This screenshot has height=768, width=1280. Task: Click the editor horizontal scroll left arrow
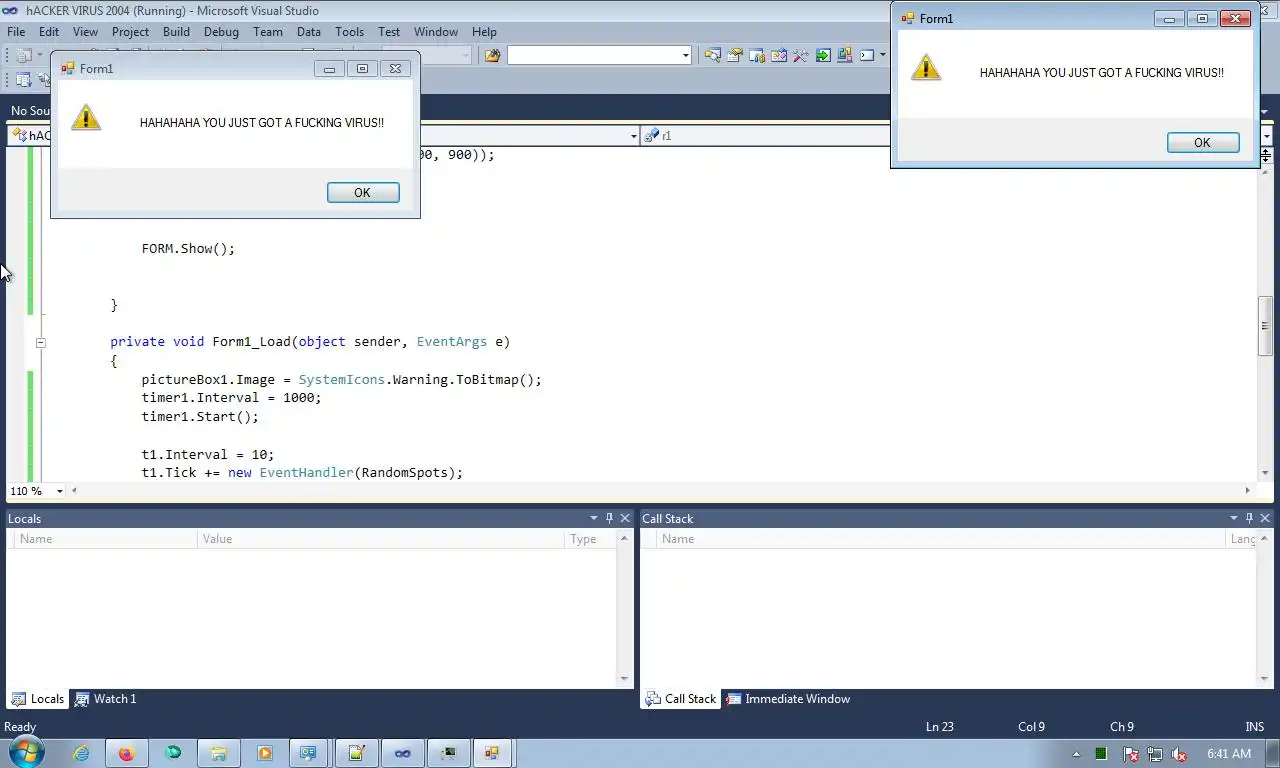tap(74, 491)
